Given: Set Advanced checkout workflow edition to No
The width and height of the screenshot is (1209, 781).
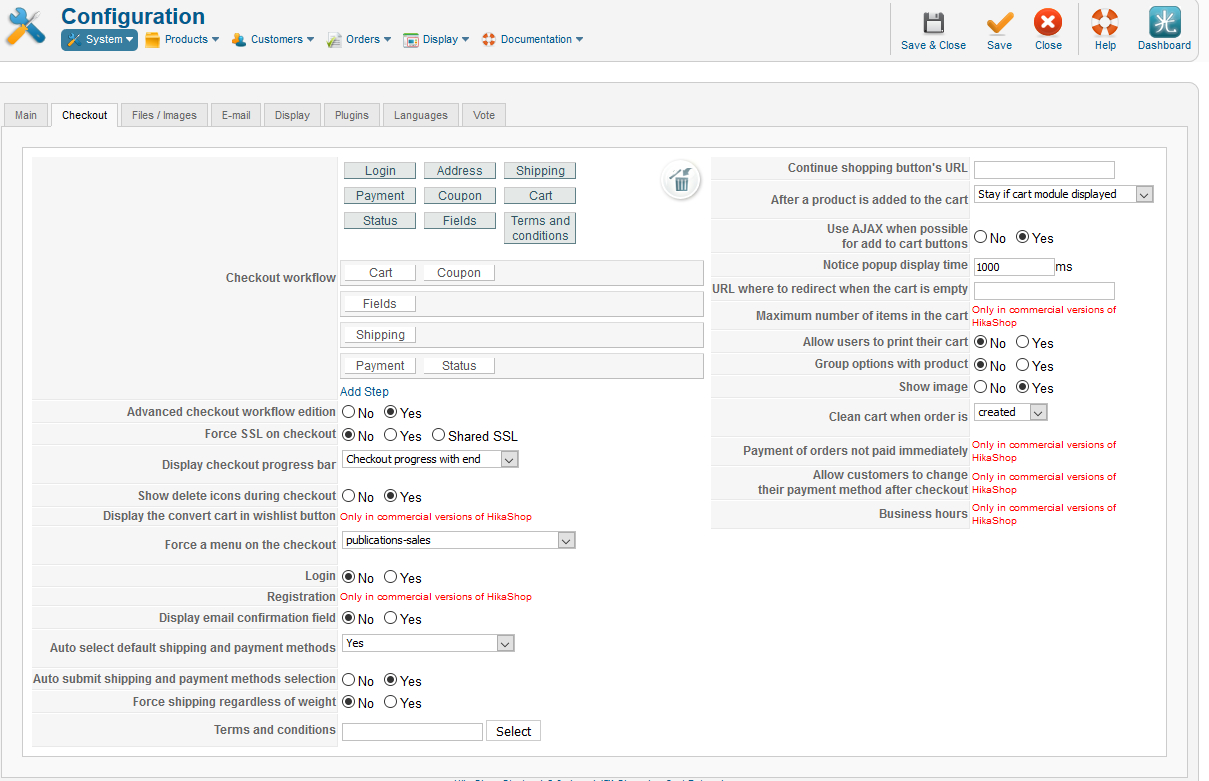Looking at the screenshot, I should tap(348, 412).
